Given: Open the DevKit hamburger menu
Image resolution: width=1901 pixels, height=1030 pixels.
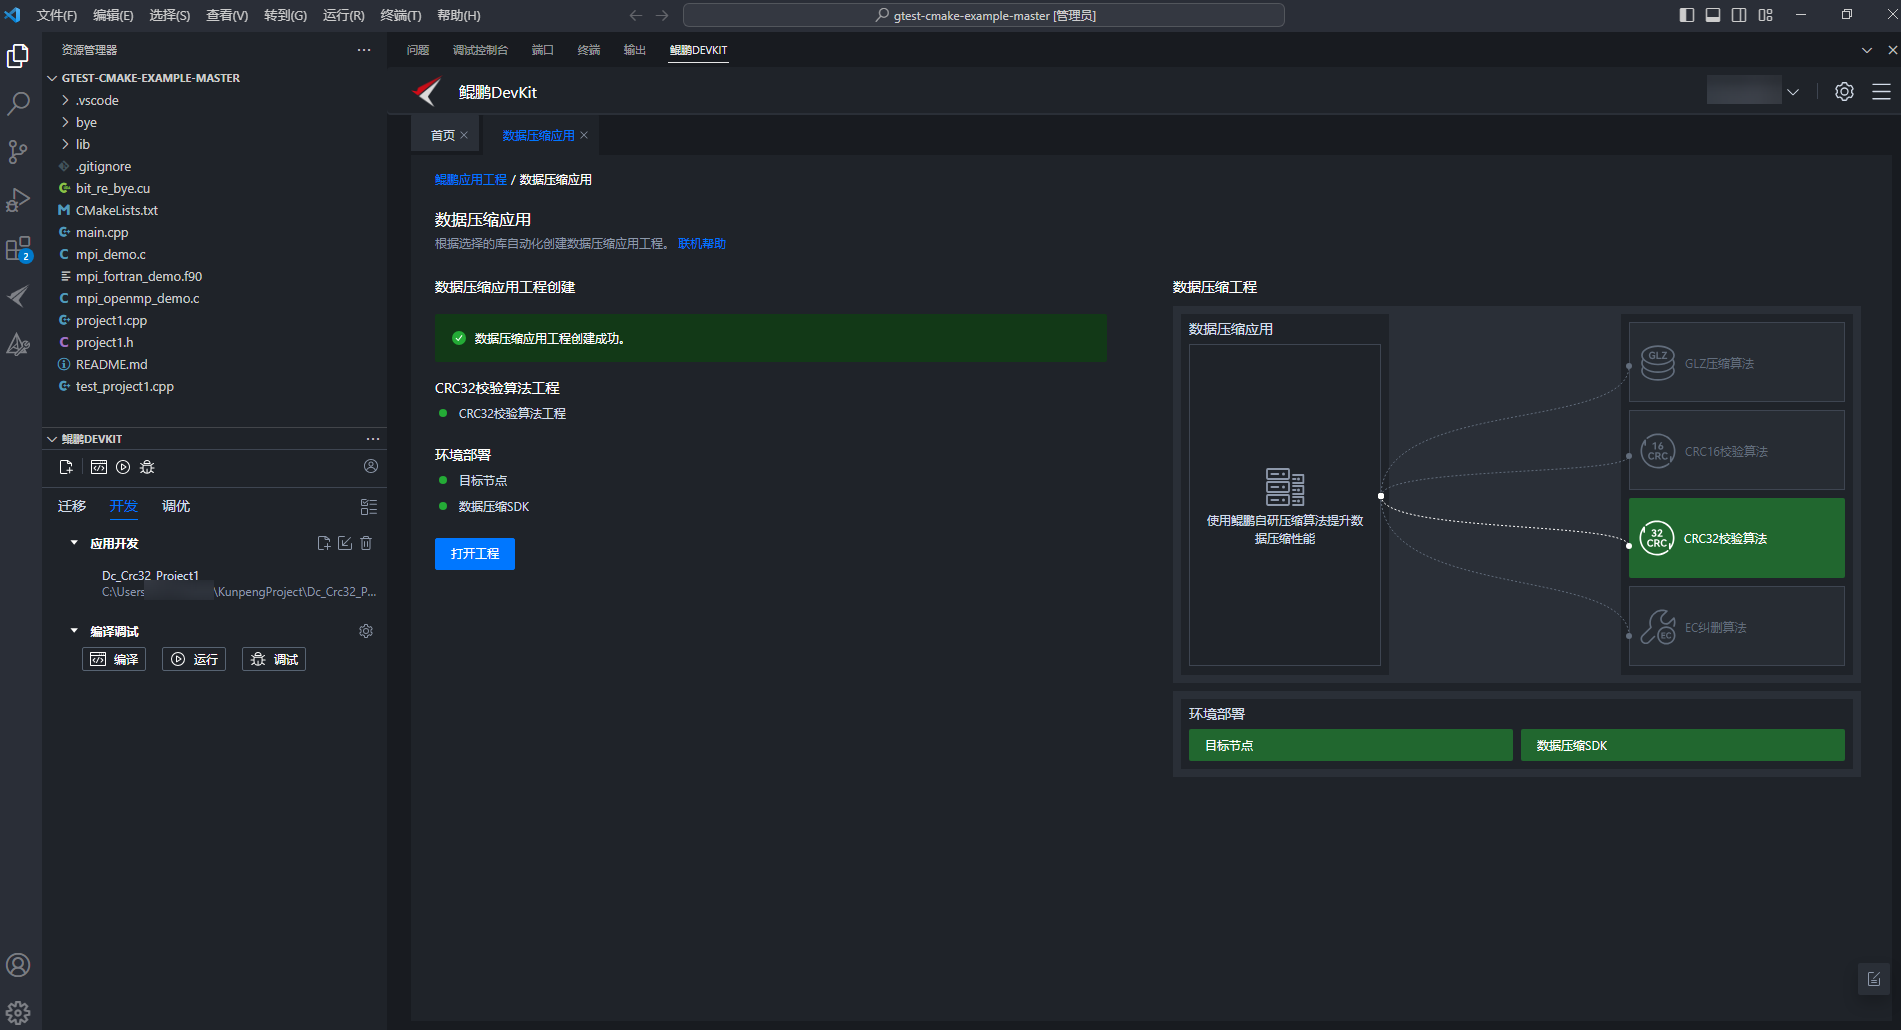Looking at the screenshot, I should [1881, 92].
